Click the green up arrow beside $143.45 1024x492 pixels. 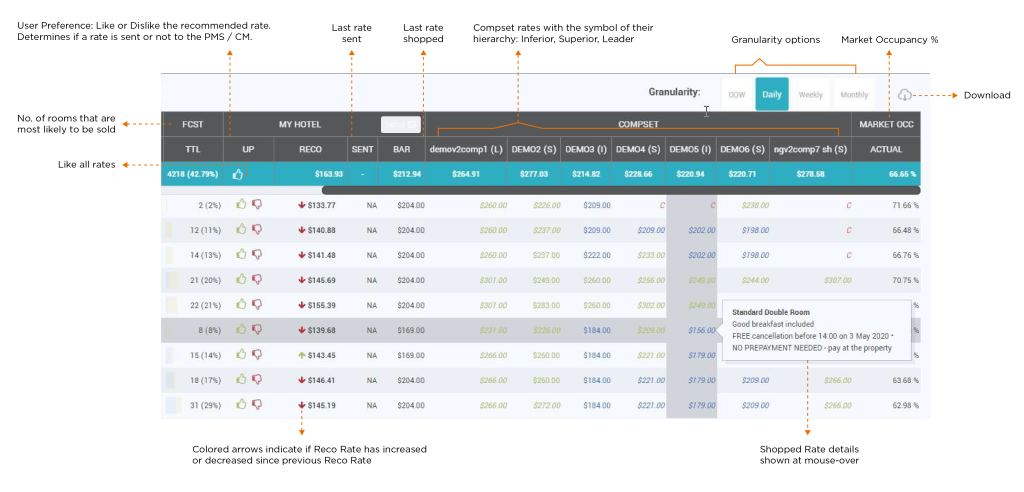[x=302, y=355]
